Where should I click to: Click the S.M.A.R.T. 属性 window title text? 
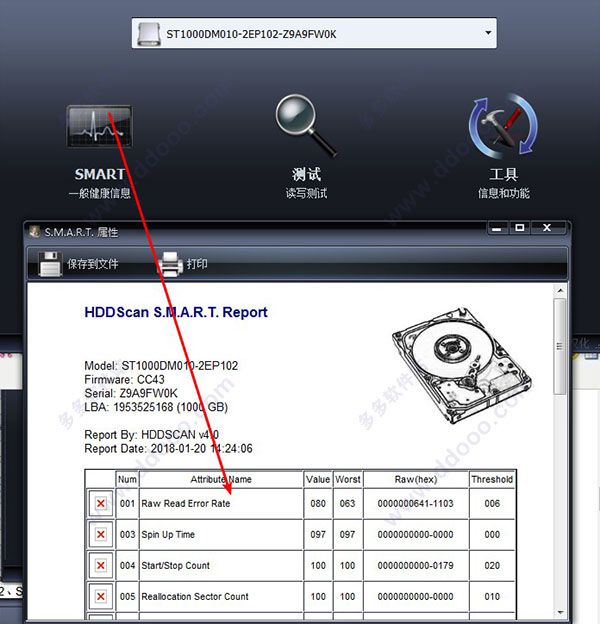[x=81, y=232]
